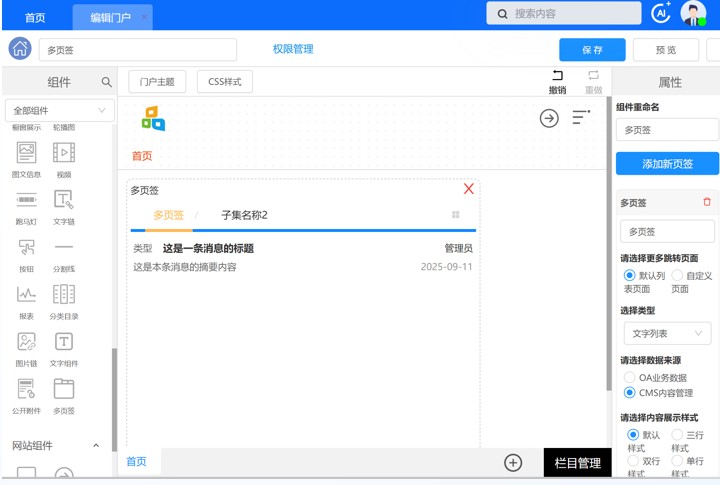Image resolution: width=720 pixels, height=485 pixels.
Task: Choose OA业务数据 as data source
Action: (629, 377)
